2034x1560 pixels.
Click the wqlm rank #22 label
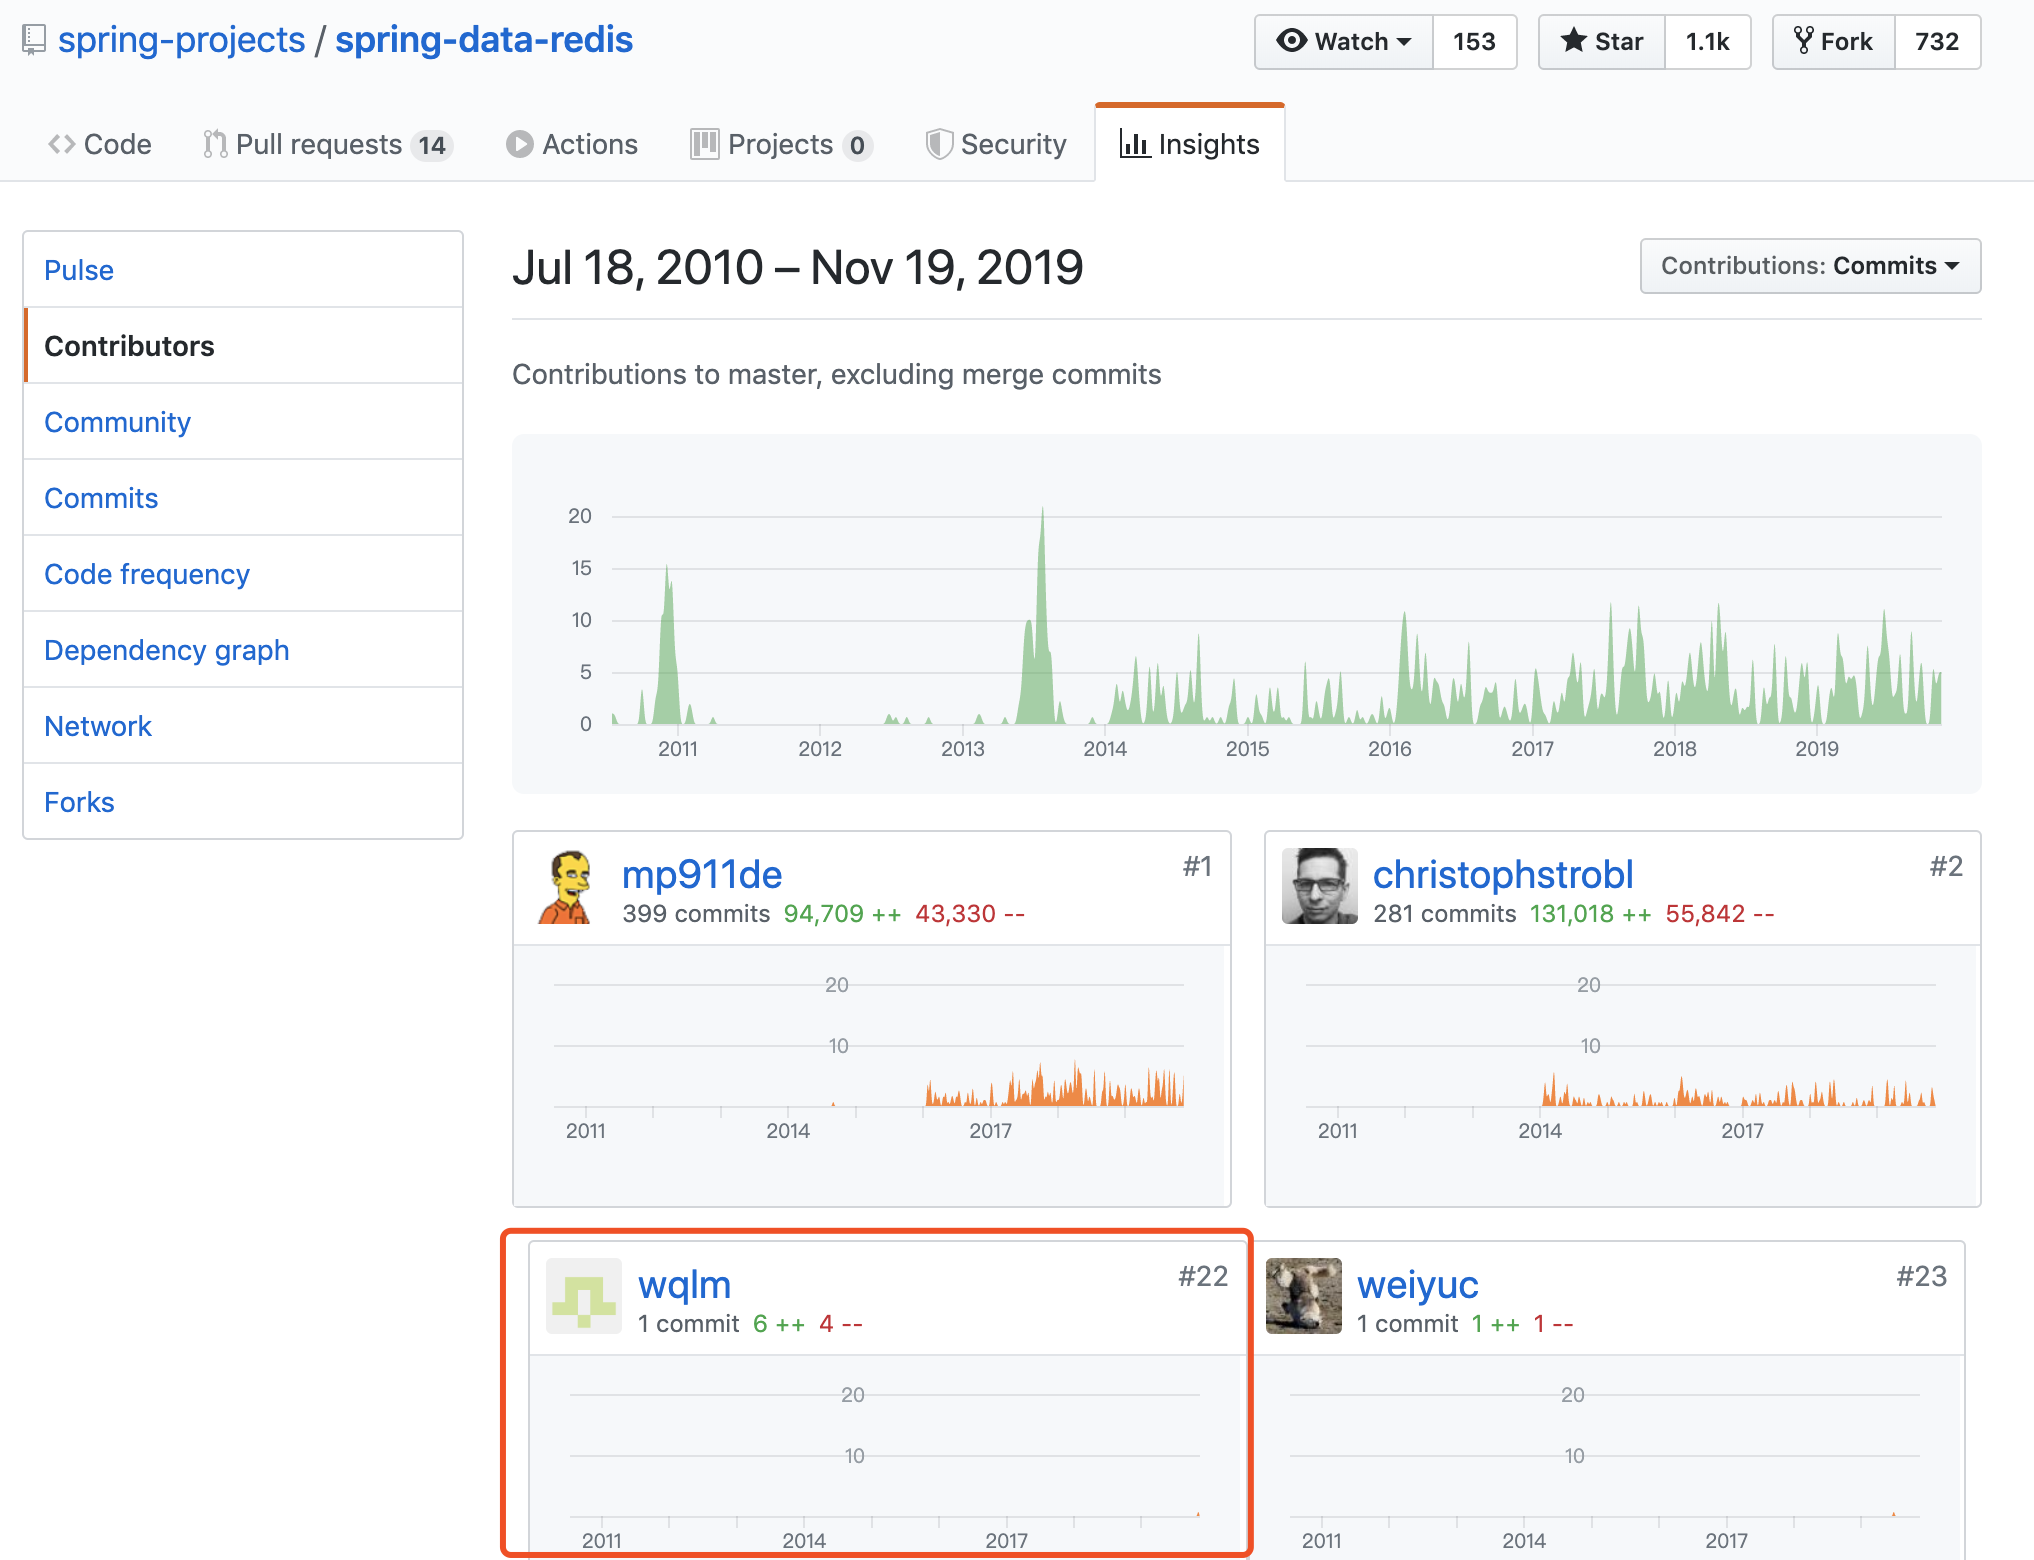coord(1203,1276)
